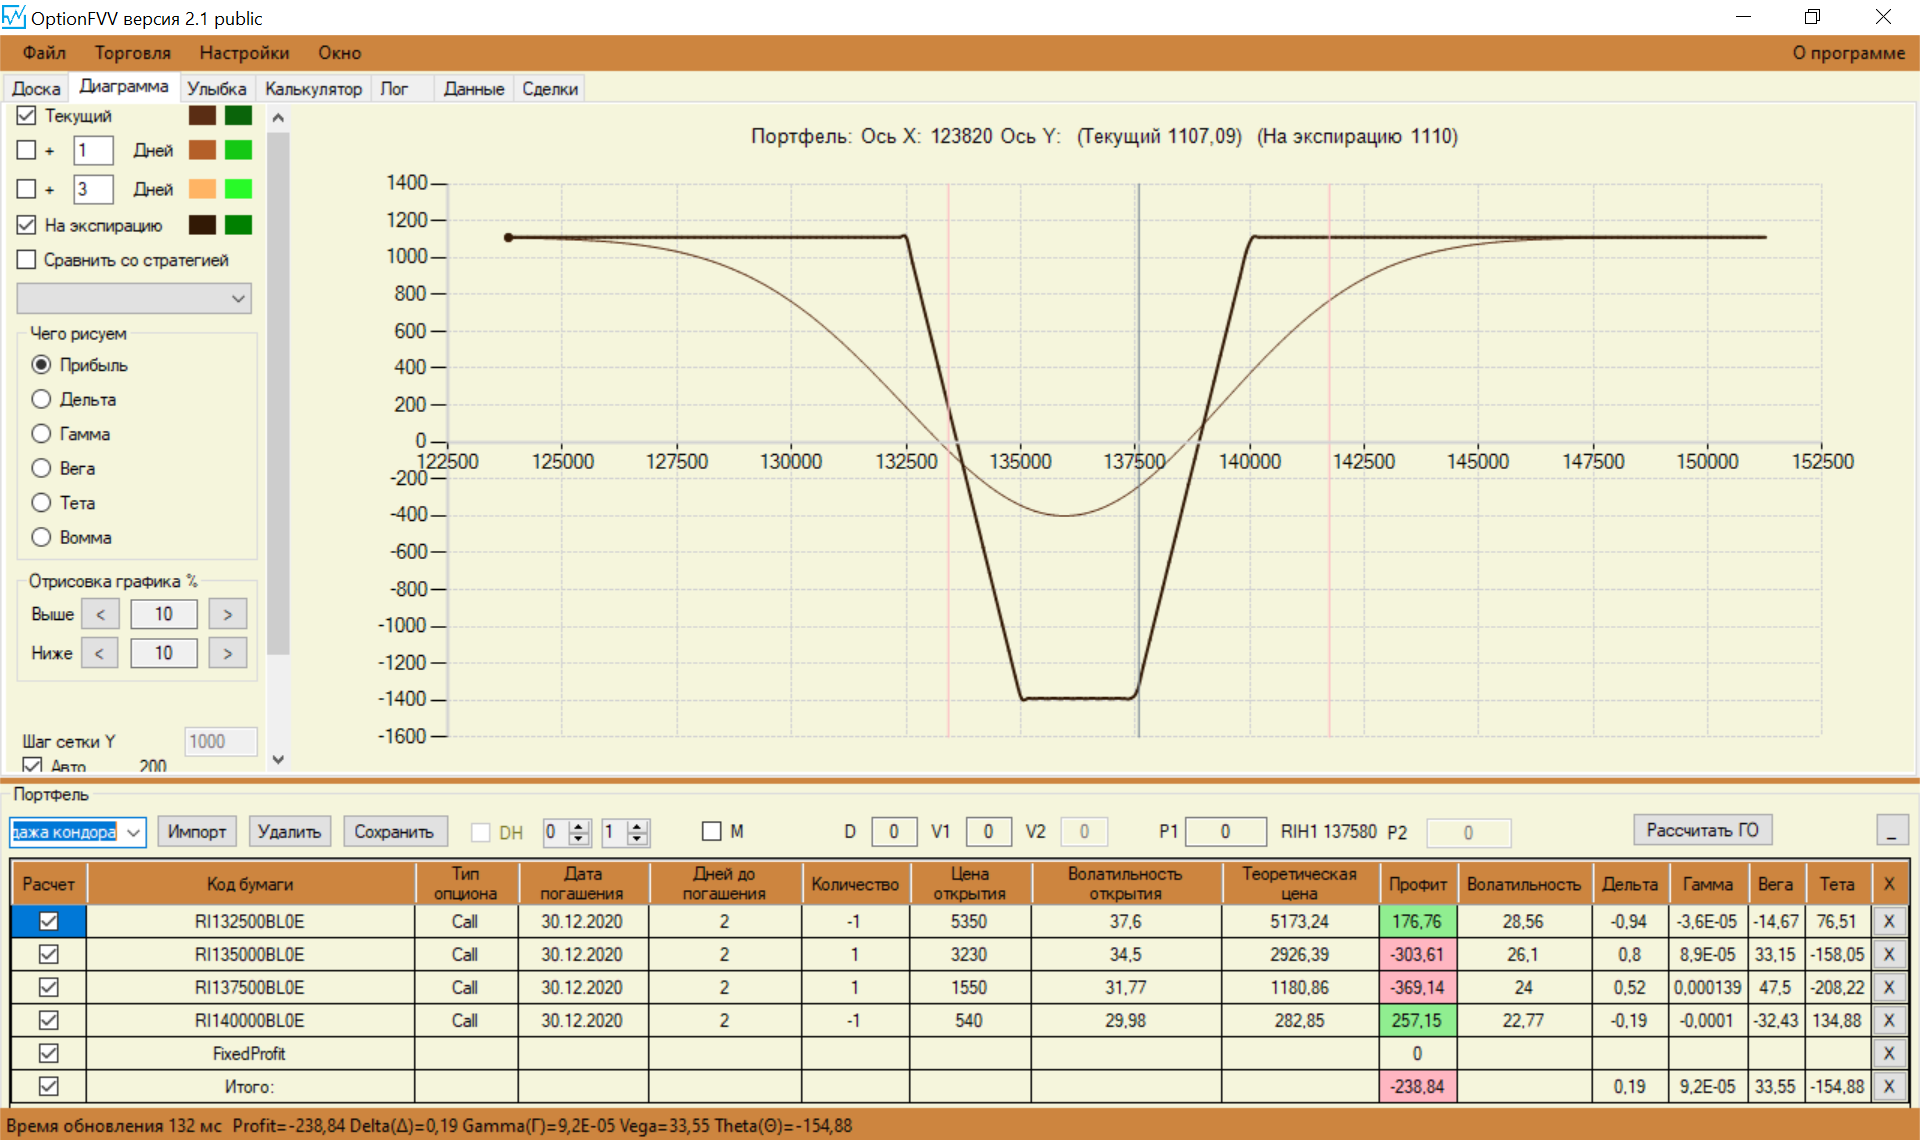Click the increase arrow next to Выше
The image size is (1920, 1140).
(227, 614)
